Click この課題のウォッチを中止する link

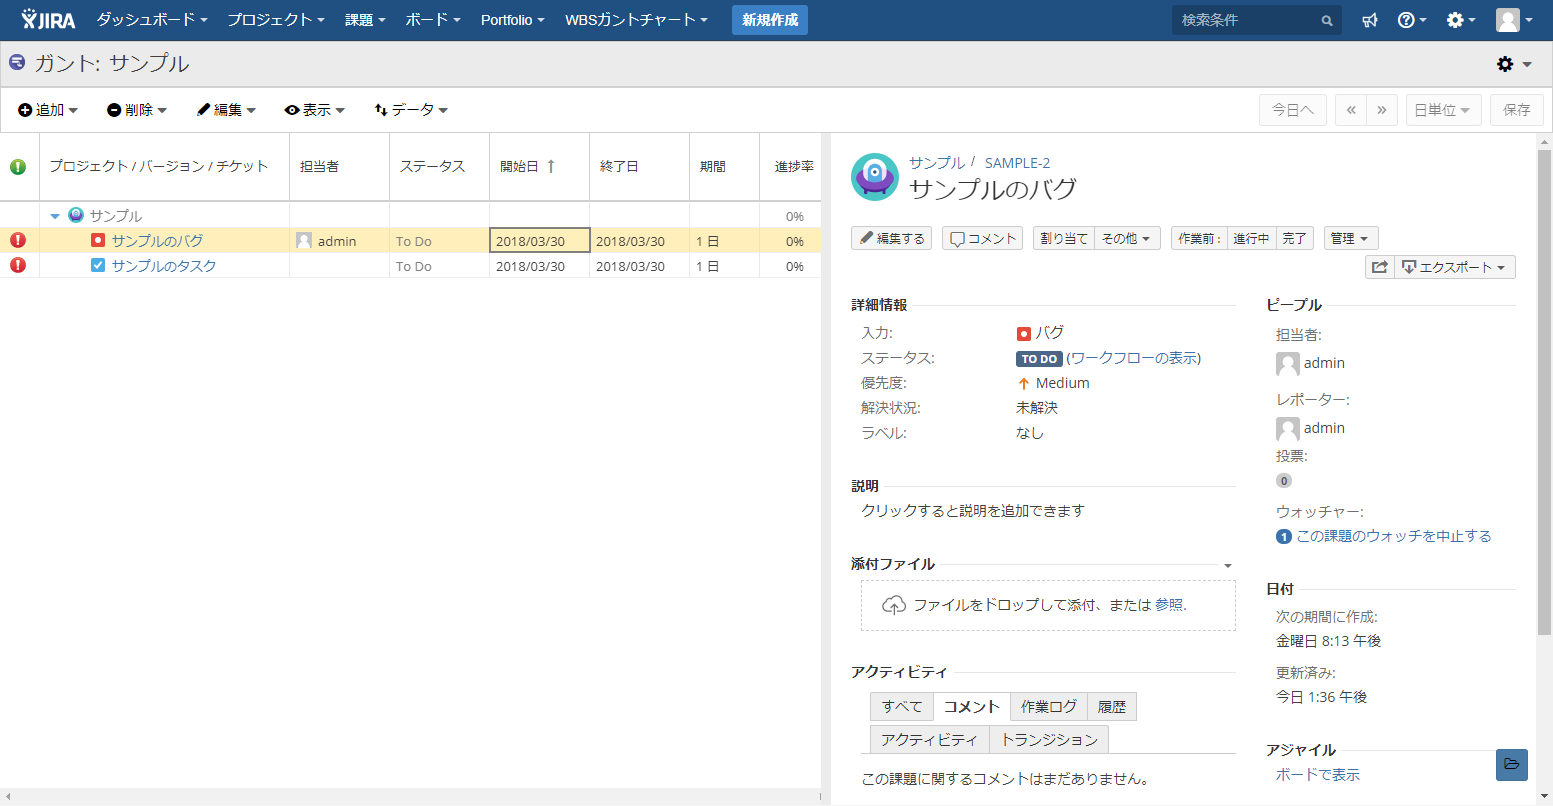point(1394,536)
